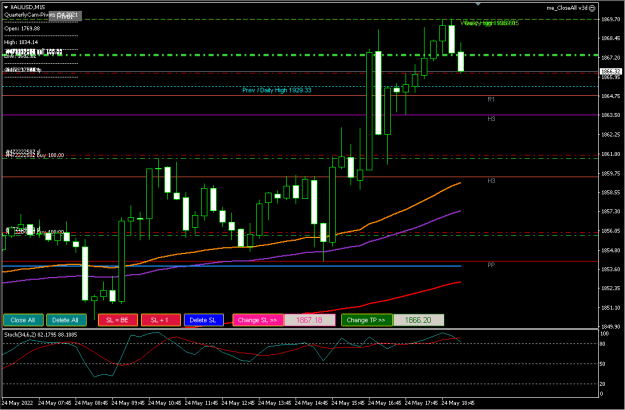Screen dimensions: 625x410
Task: Click the ms_CloseAll expert advisor status icon
Action: [592, 8]
